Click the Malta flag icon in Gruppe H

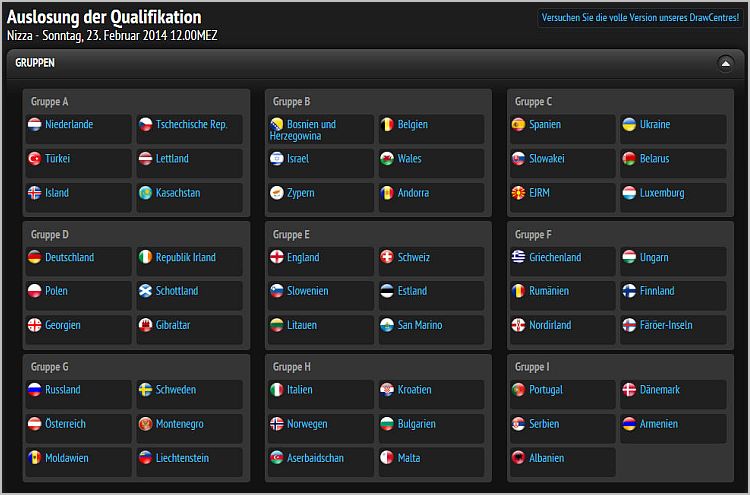[387, 458]
